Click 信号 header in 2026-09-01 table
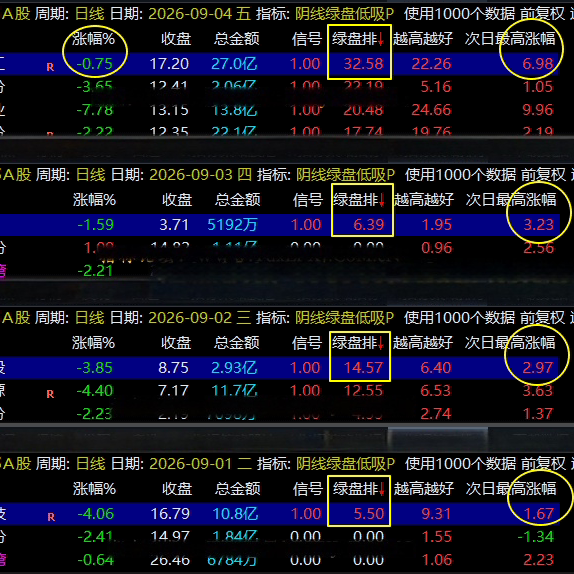Screen dimensions: 574x574 coord(308,489)
